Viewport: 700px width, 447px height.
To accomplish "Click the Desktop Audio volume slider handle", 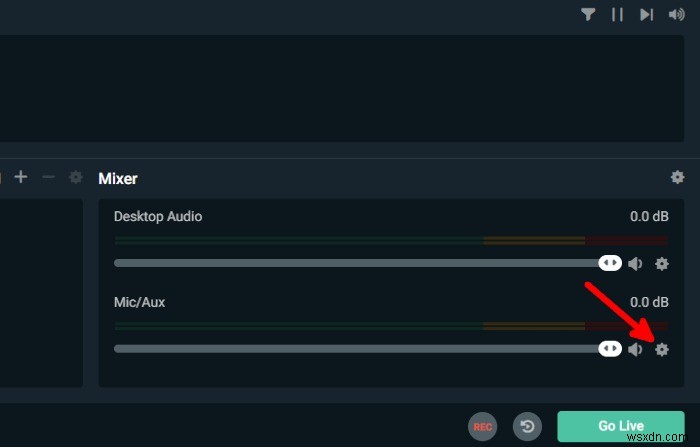I will click(x=609, y=263).
